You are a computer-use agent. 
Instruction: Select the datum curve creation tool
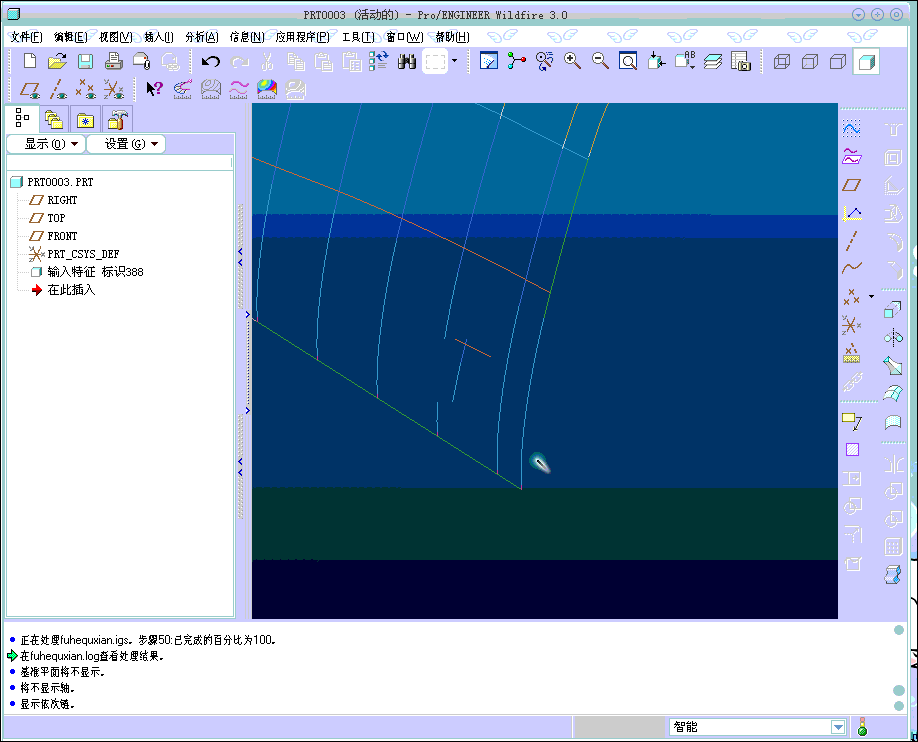852,268
